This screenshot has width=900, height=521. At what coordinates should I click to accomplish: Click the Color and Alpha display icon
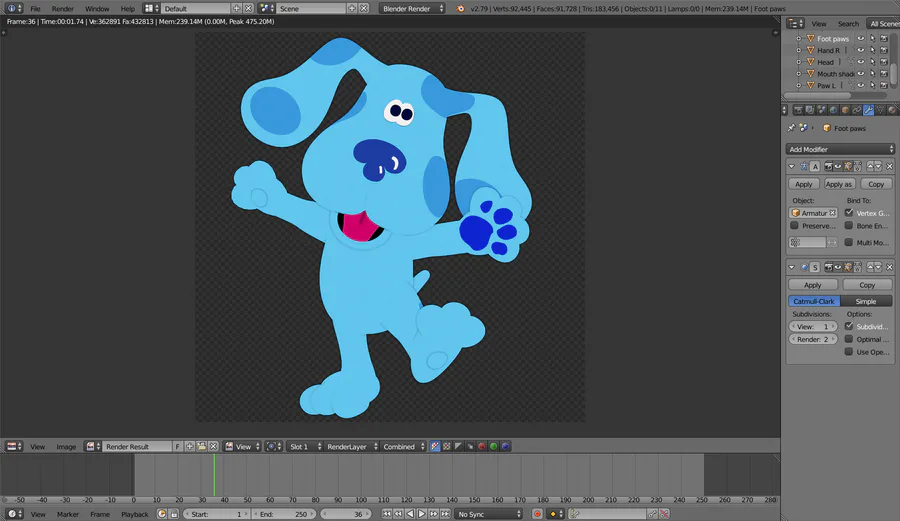pos(436,446)
